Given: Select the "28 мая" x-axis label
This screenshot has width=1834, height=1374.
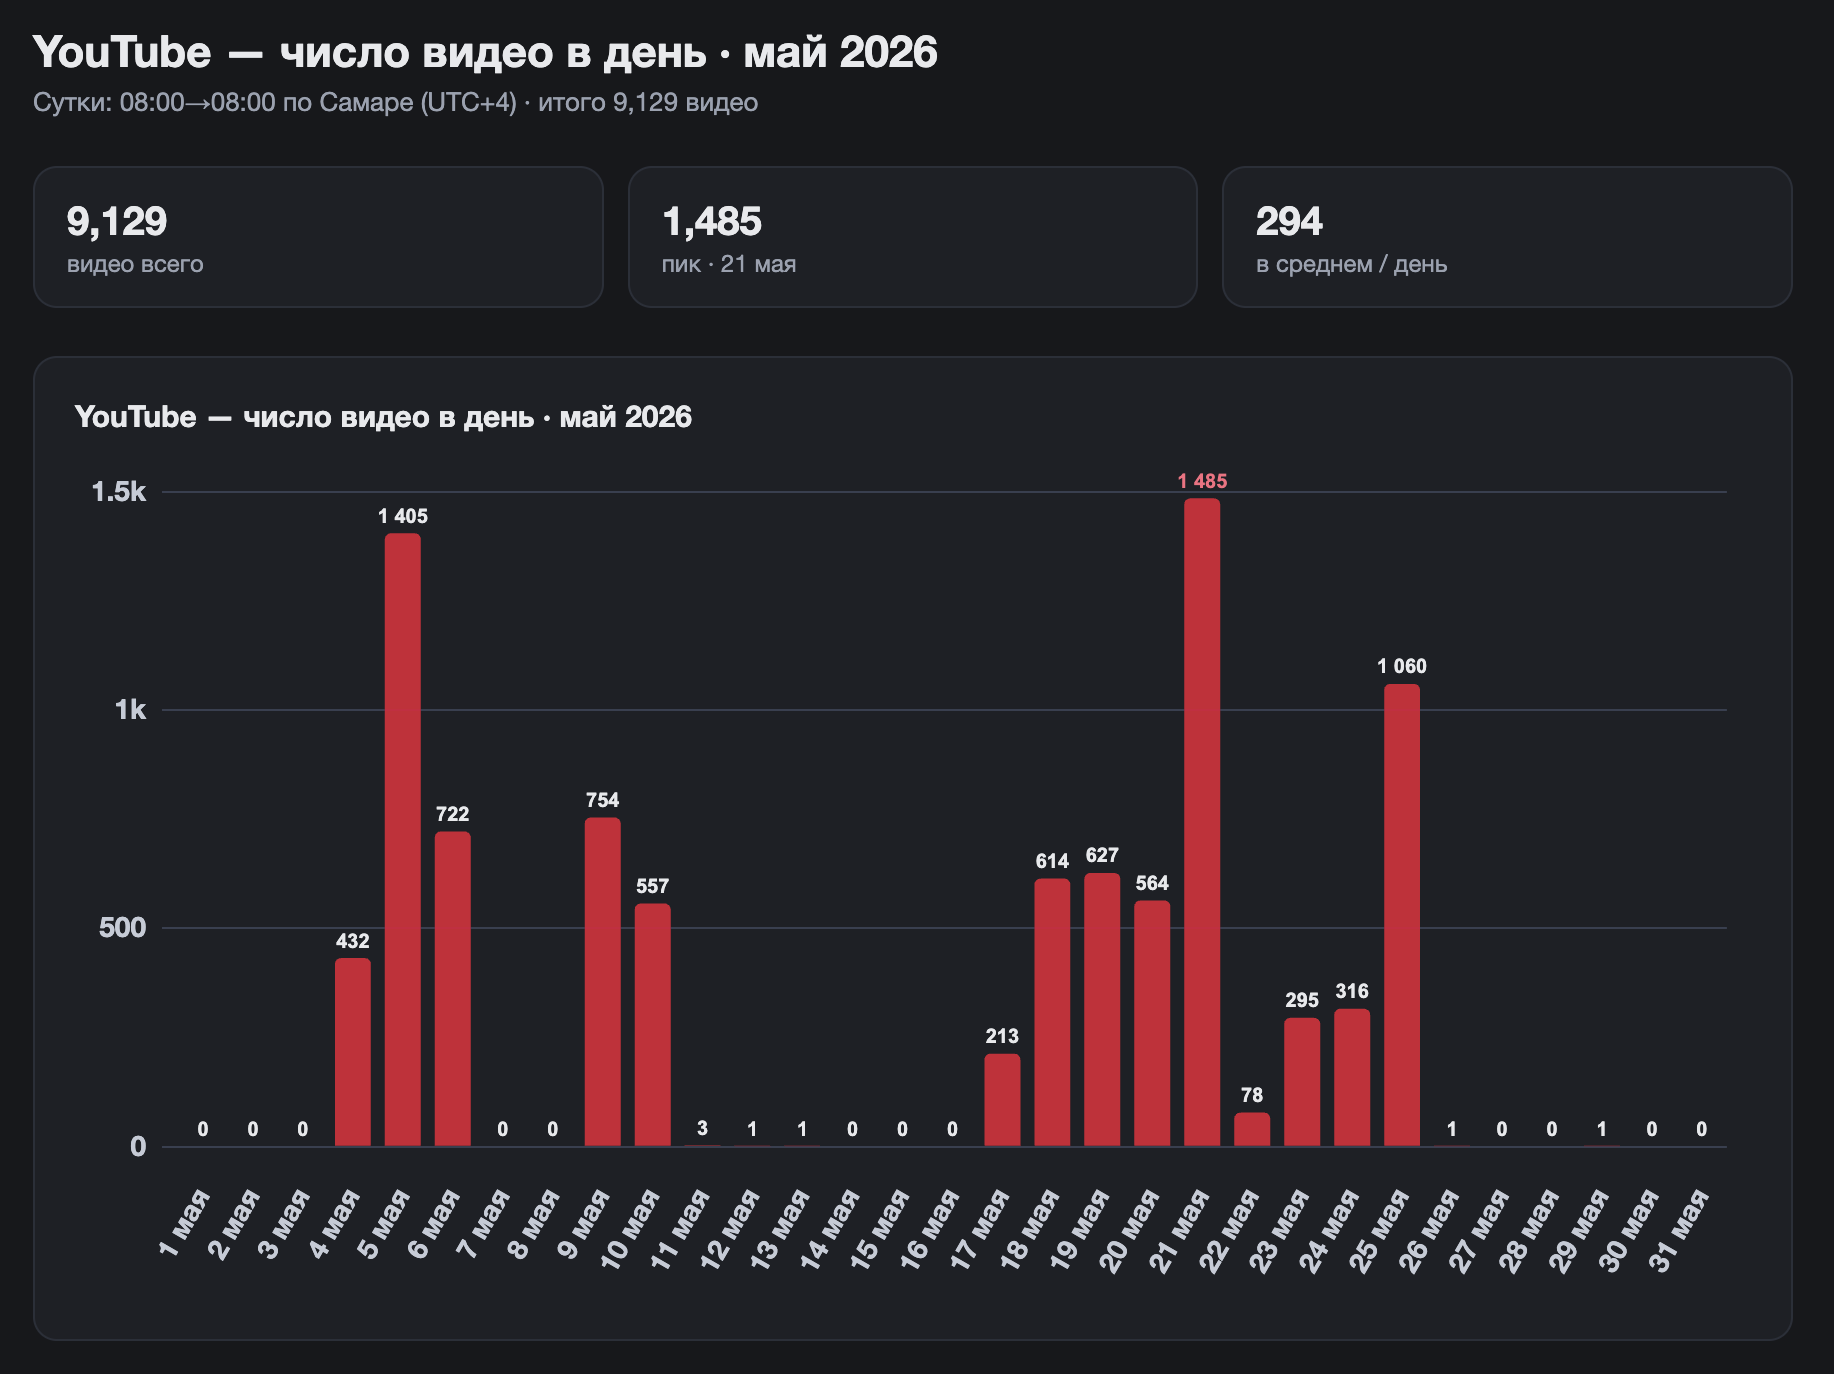Looking at the screenshot, I should 1530,1228.
